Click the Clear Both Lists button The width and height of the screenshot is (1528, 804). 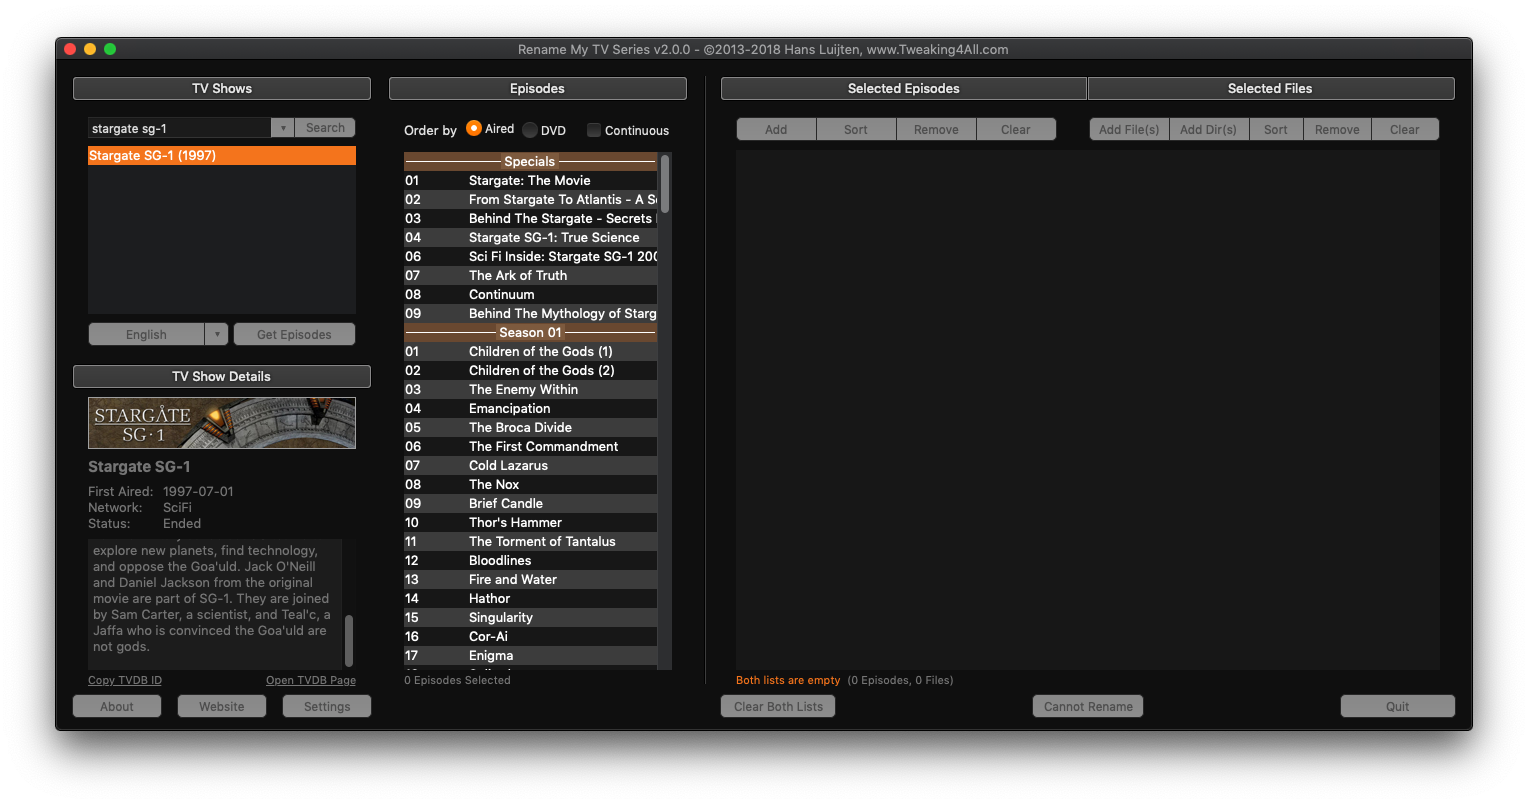[778, 706]
